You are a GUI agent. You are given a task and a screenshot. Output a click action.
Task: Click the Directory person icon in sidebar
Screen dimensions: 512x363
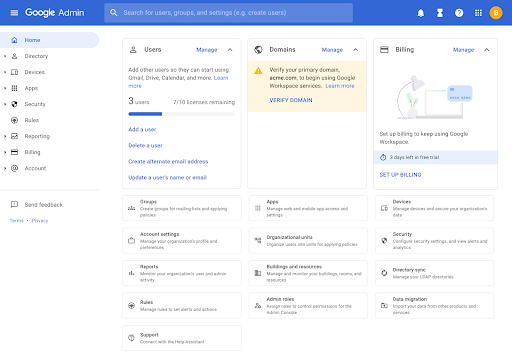(x=14, y=56)
